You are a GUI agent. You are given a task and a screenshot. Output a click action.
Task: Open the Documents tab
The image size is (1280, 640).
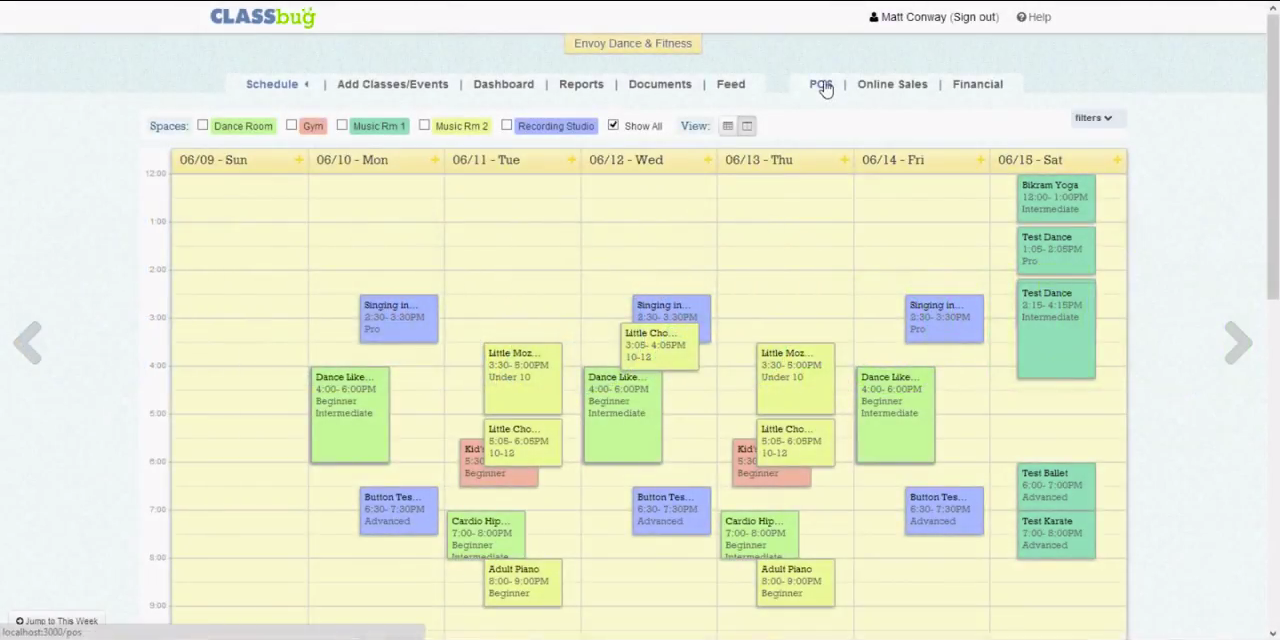click(x=660, y=84)
